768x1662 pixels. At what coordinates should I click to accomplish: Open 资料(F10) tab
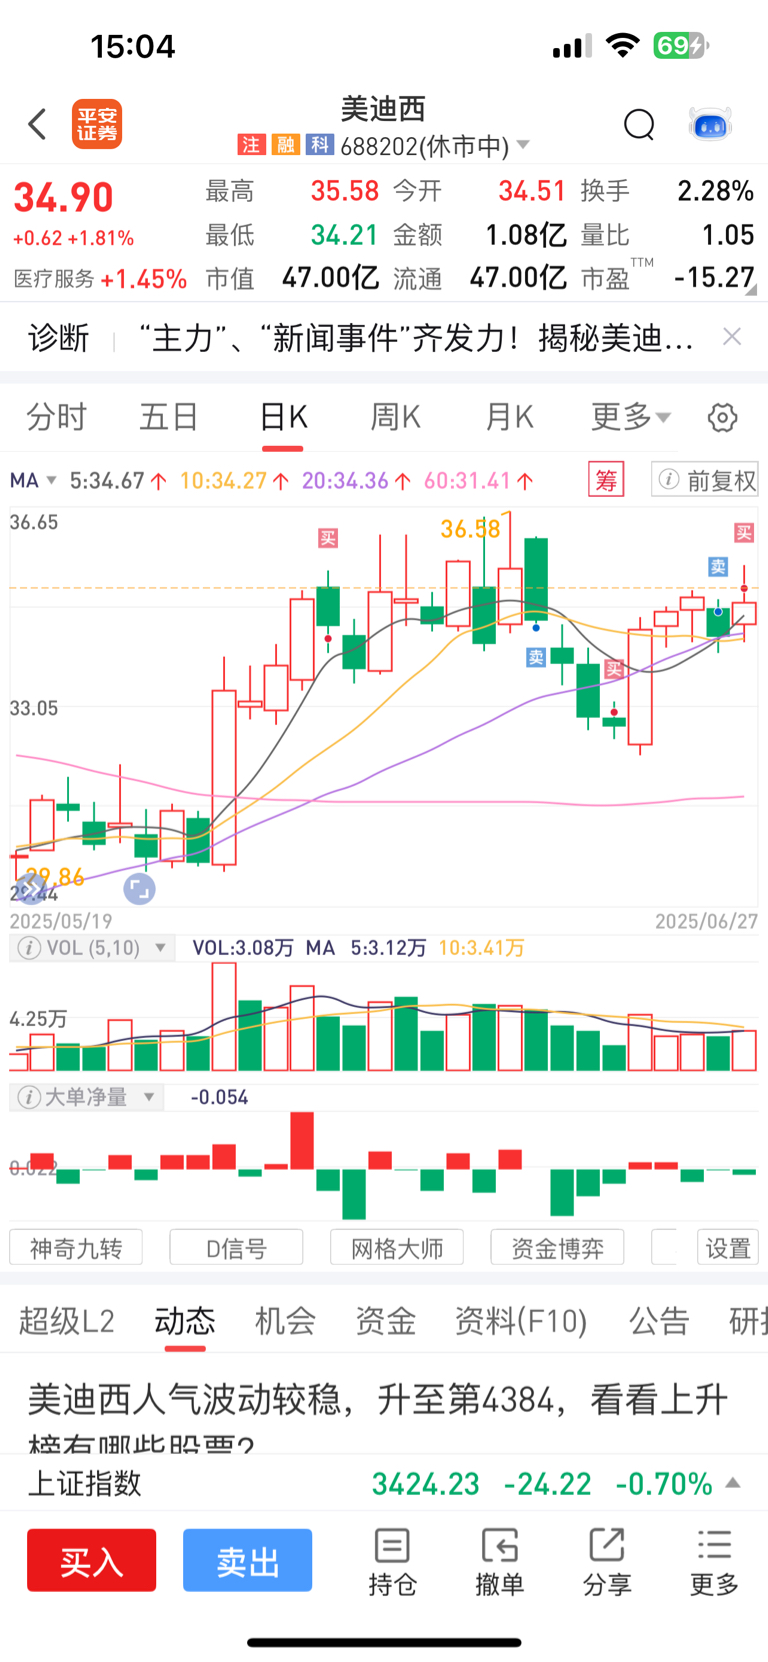tap(521, 1321)
